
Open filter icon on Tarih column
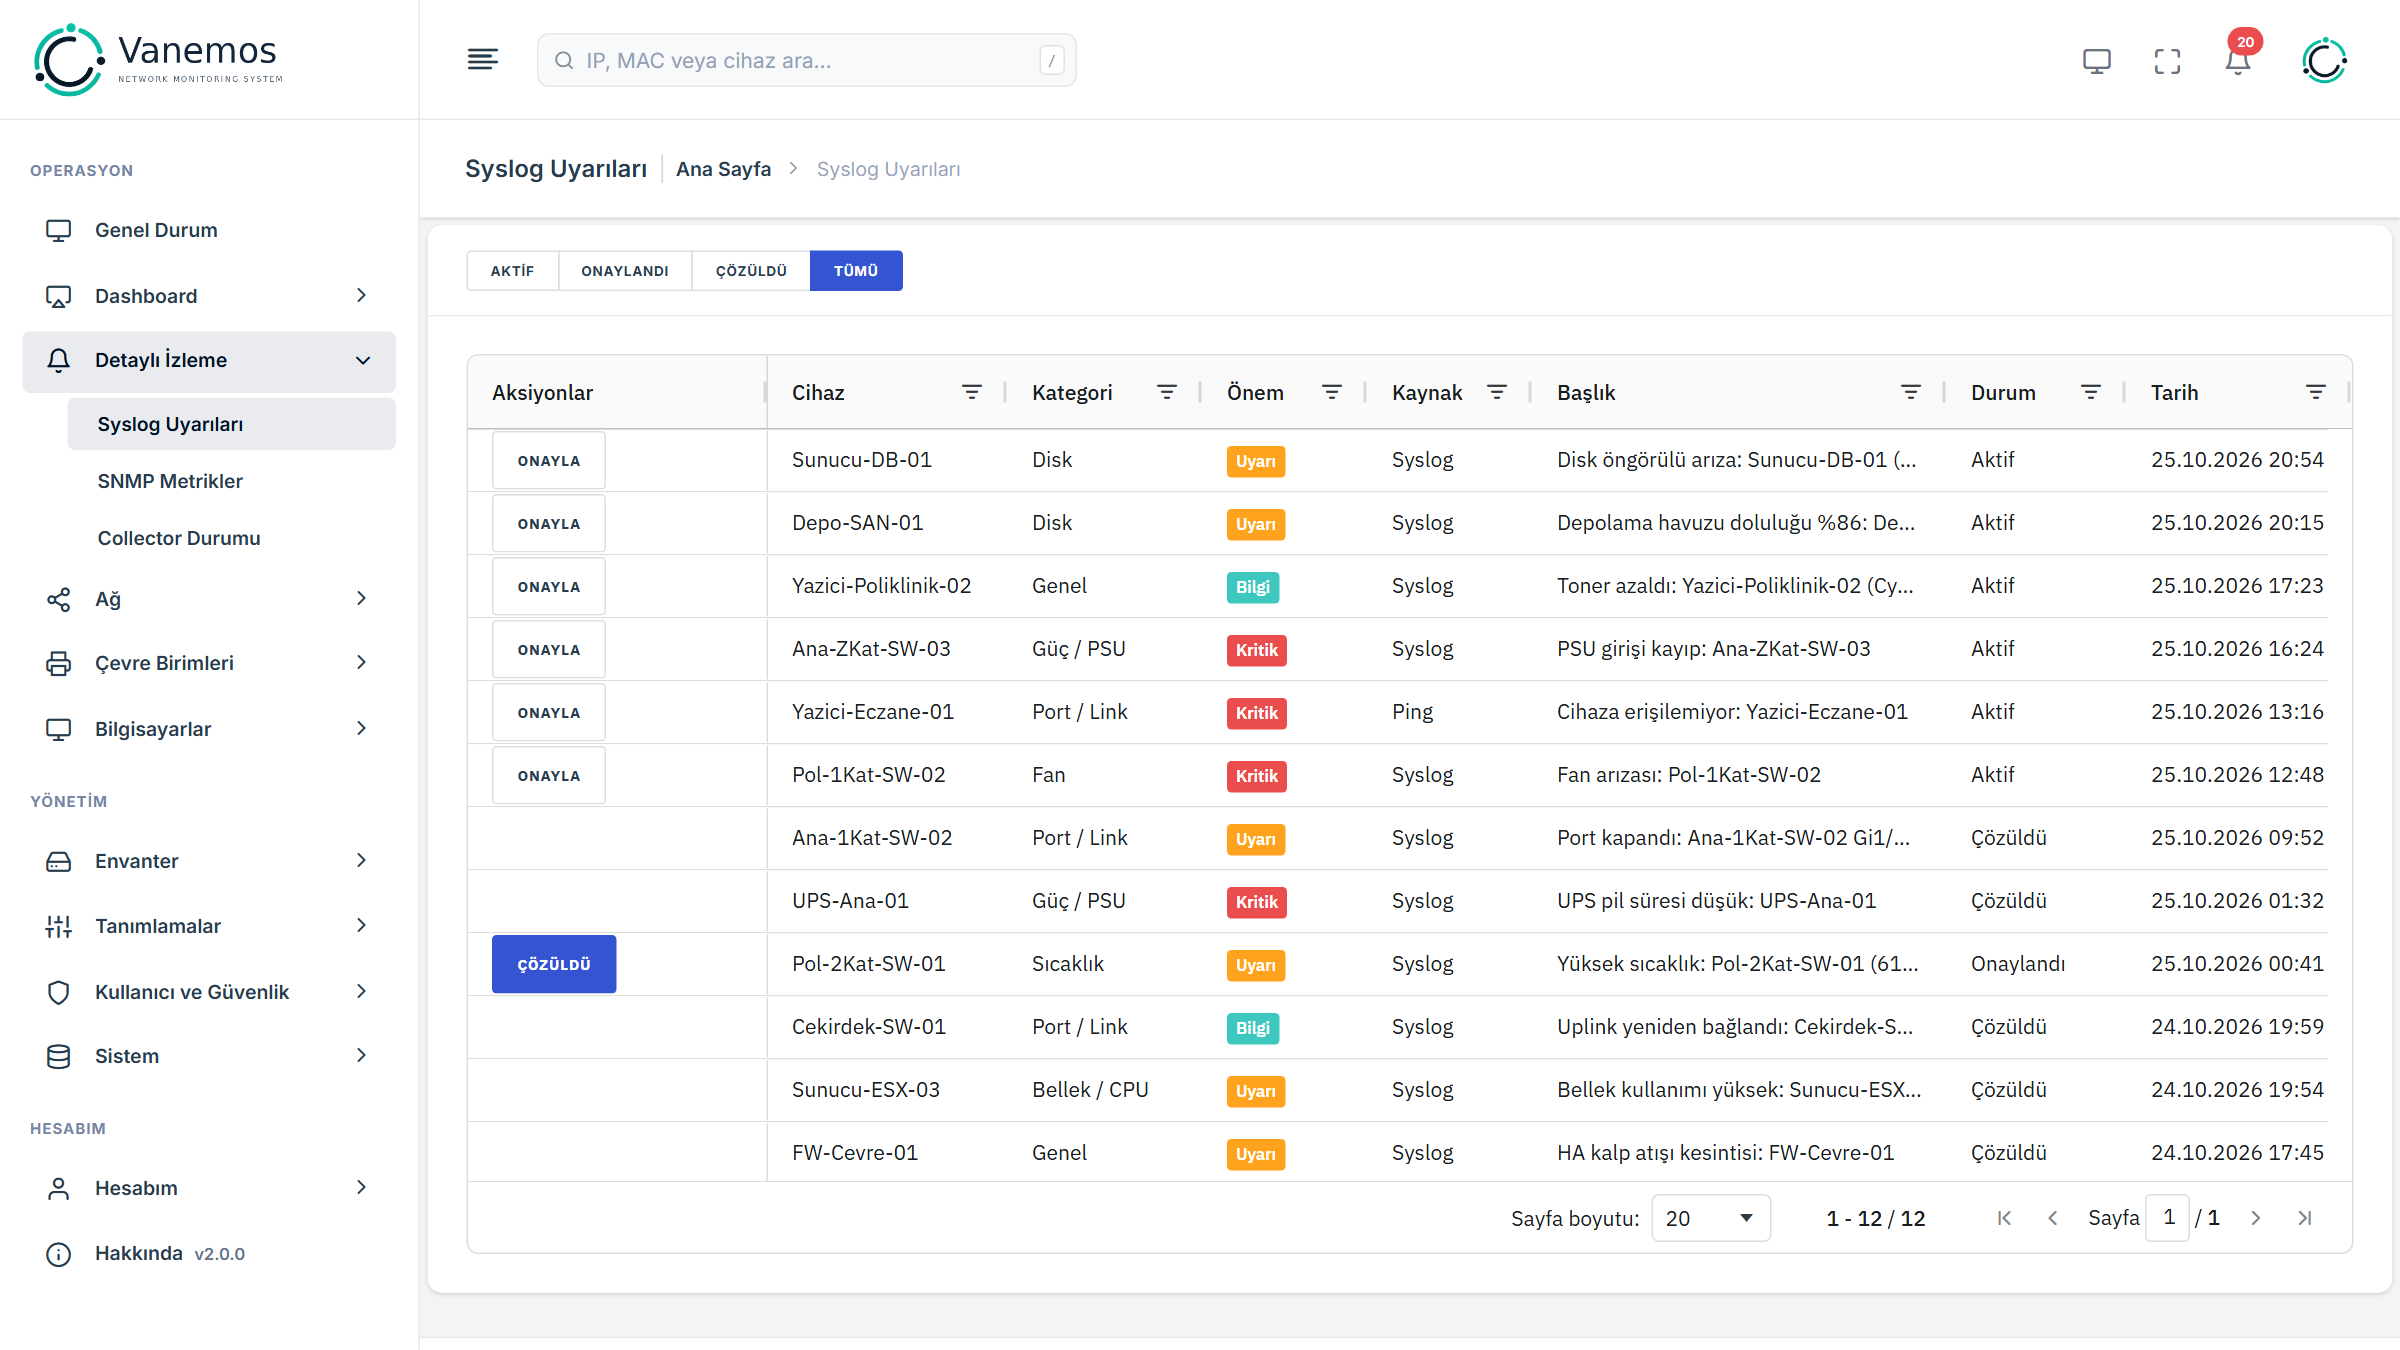(2315, 392)
